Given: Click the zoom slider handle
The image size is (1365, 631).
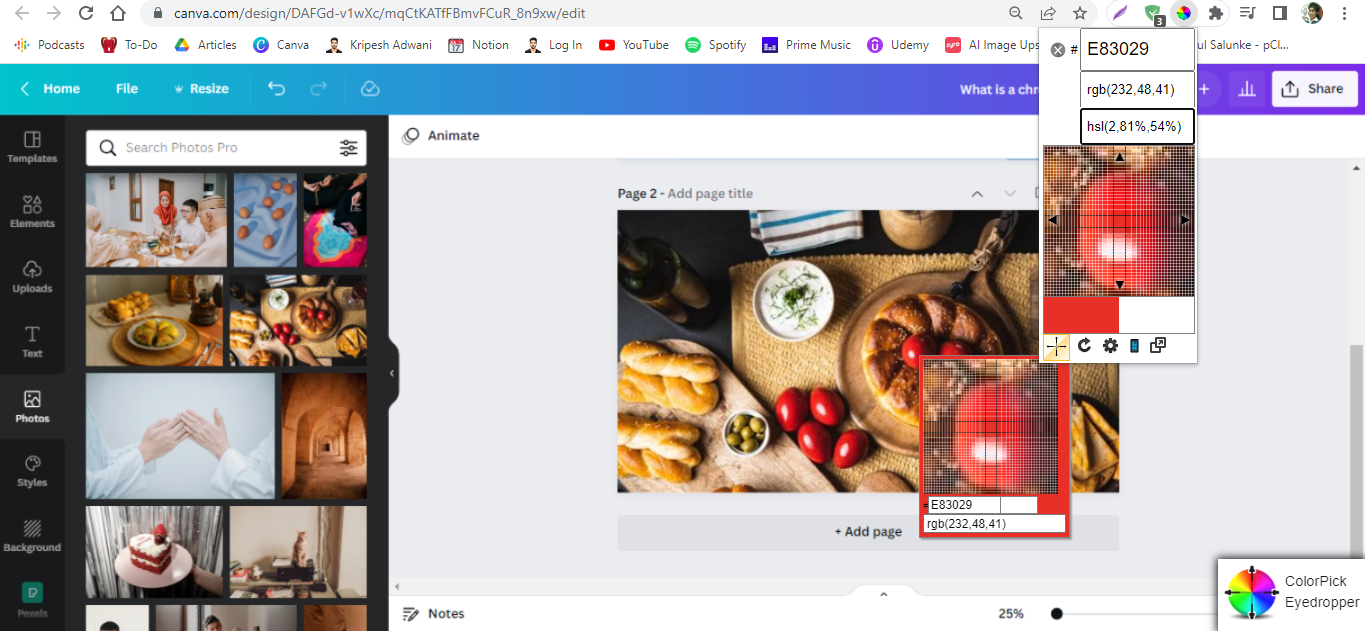Looking at the screenshot, I should [1057, 614].
